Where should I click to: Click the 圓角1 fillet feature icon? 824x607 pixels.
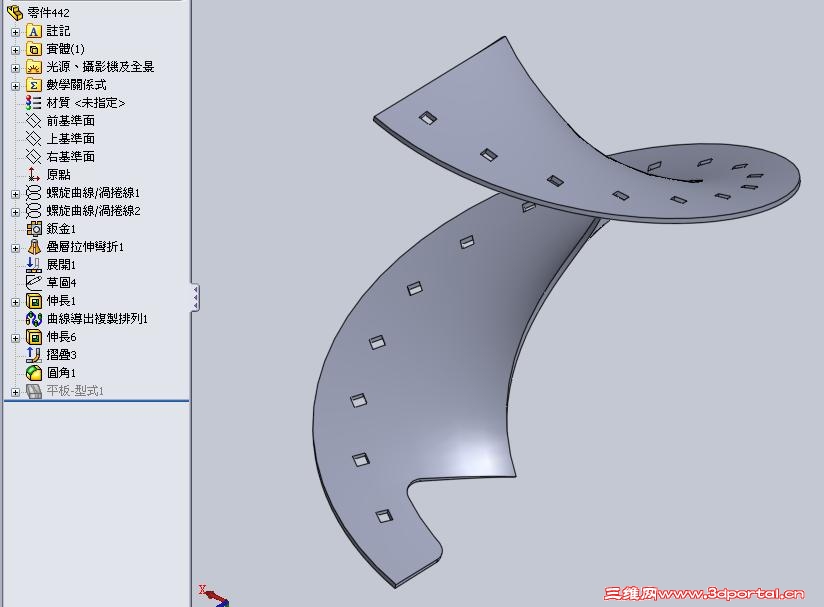pyautogui.click(x=34, y=373)
